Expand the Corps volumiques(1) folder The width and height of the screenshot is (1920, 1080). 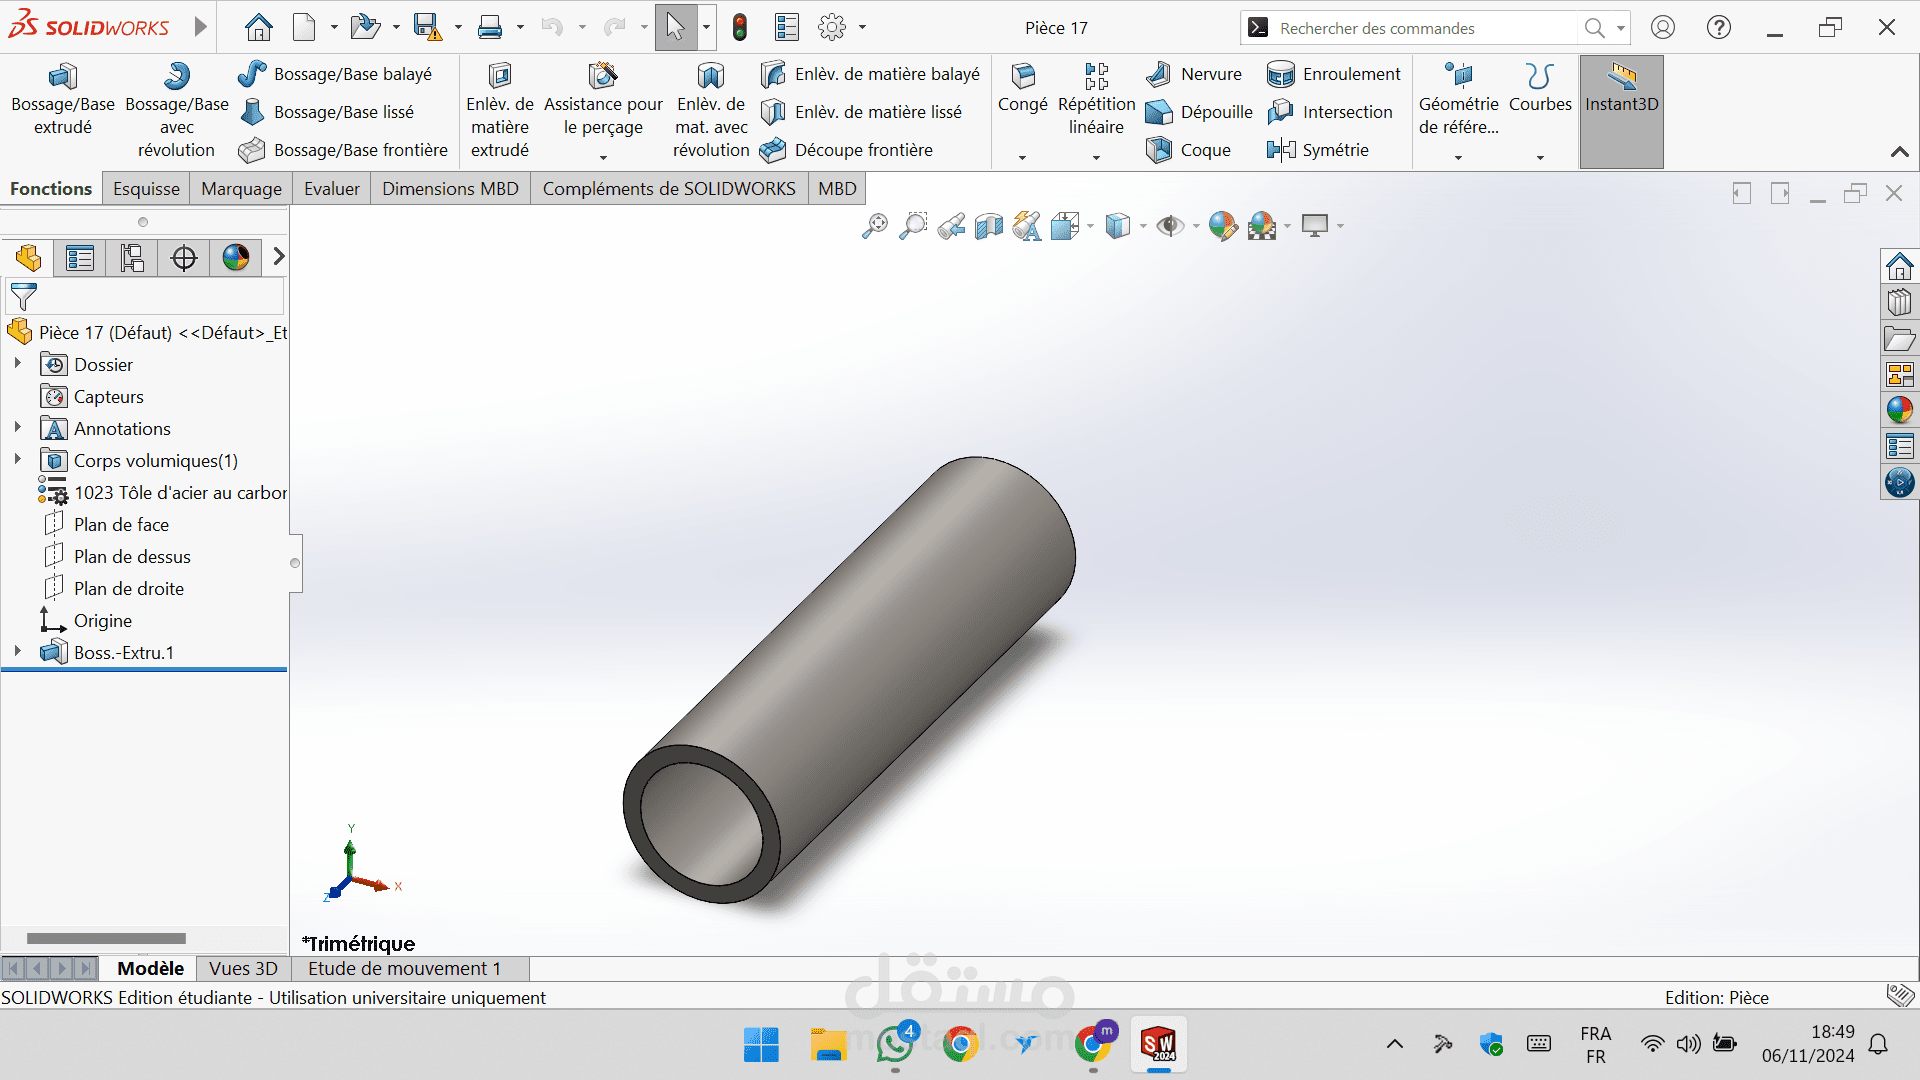(17, 459)
